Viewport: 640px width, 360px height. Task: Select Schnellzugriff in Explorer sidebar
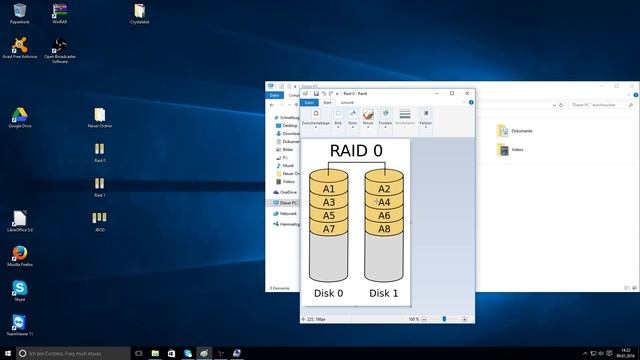287,118
